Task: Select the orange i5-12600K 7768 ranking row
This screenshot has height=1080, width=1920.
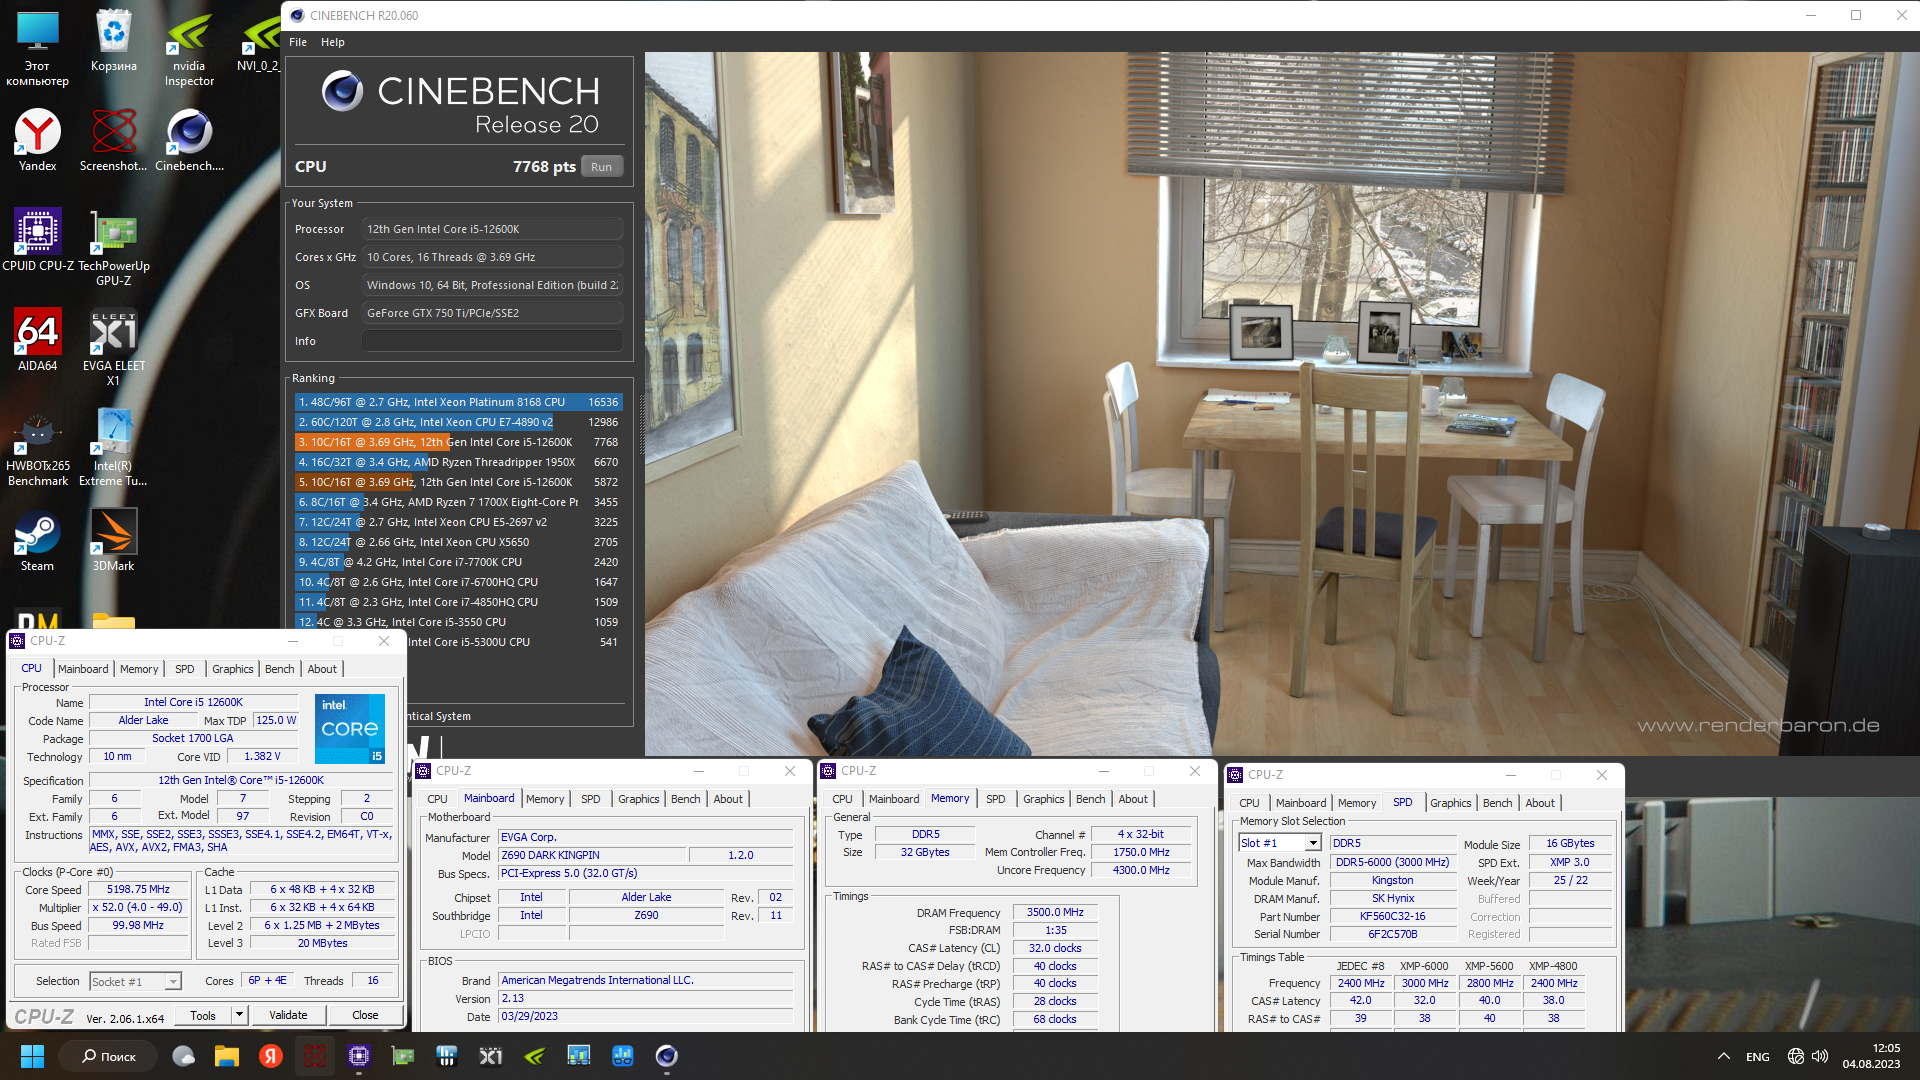Action: 458,442
